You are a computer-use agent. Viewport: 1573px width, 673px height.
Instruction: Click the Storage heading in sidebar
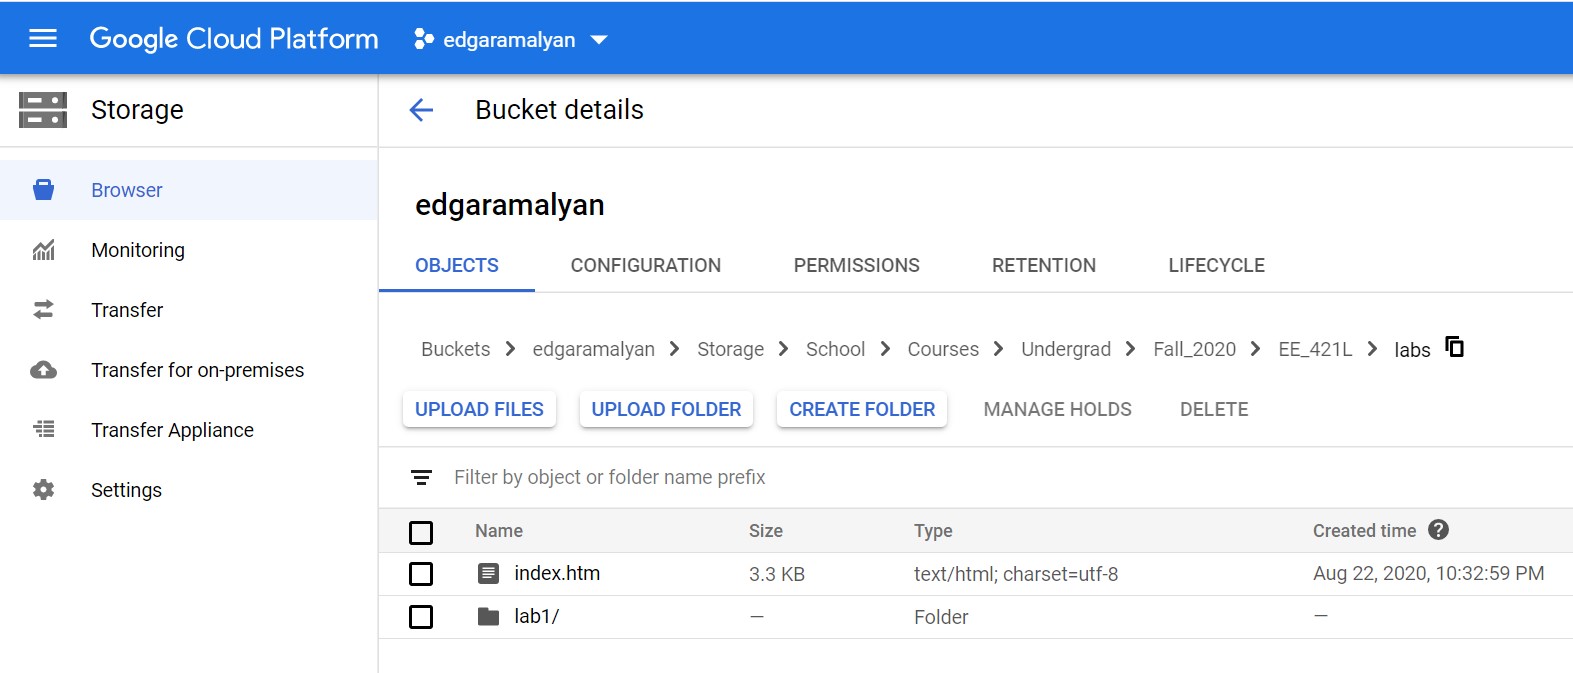137,110
